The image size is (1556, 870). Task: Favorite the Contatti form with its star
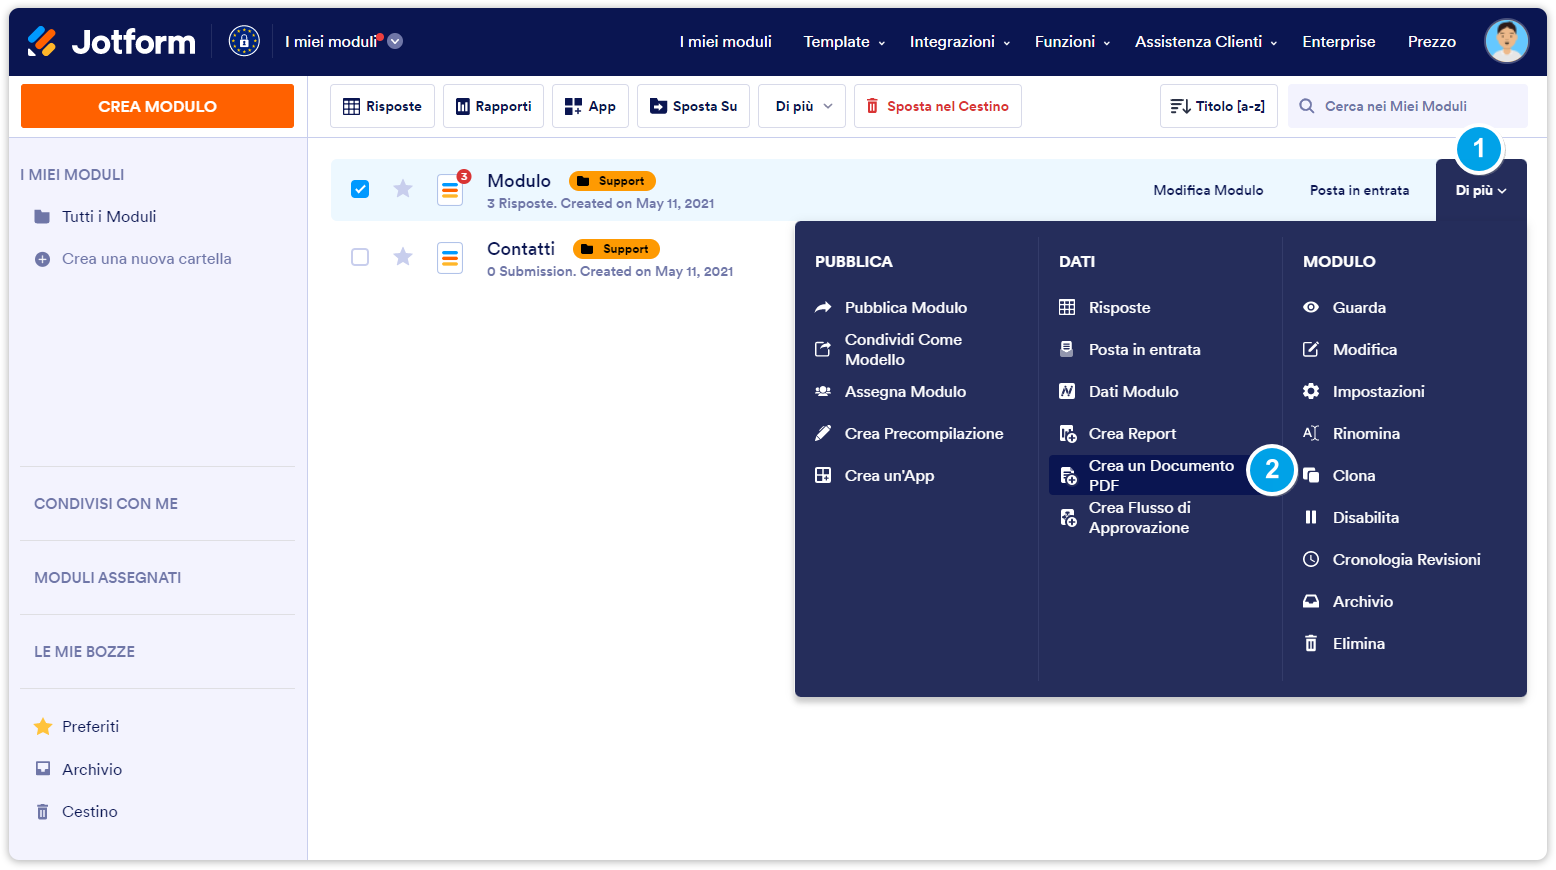click(x=403, y=257)
